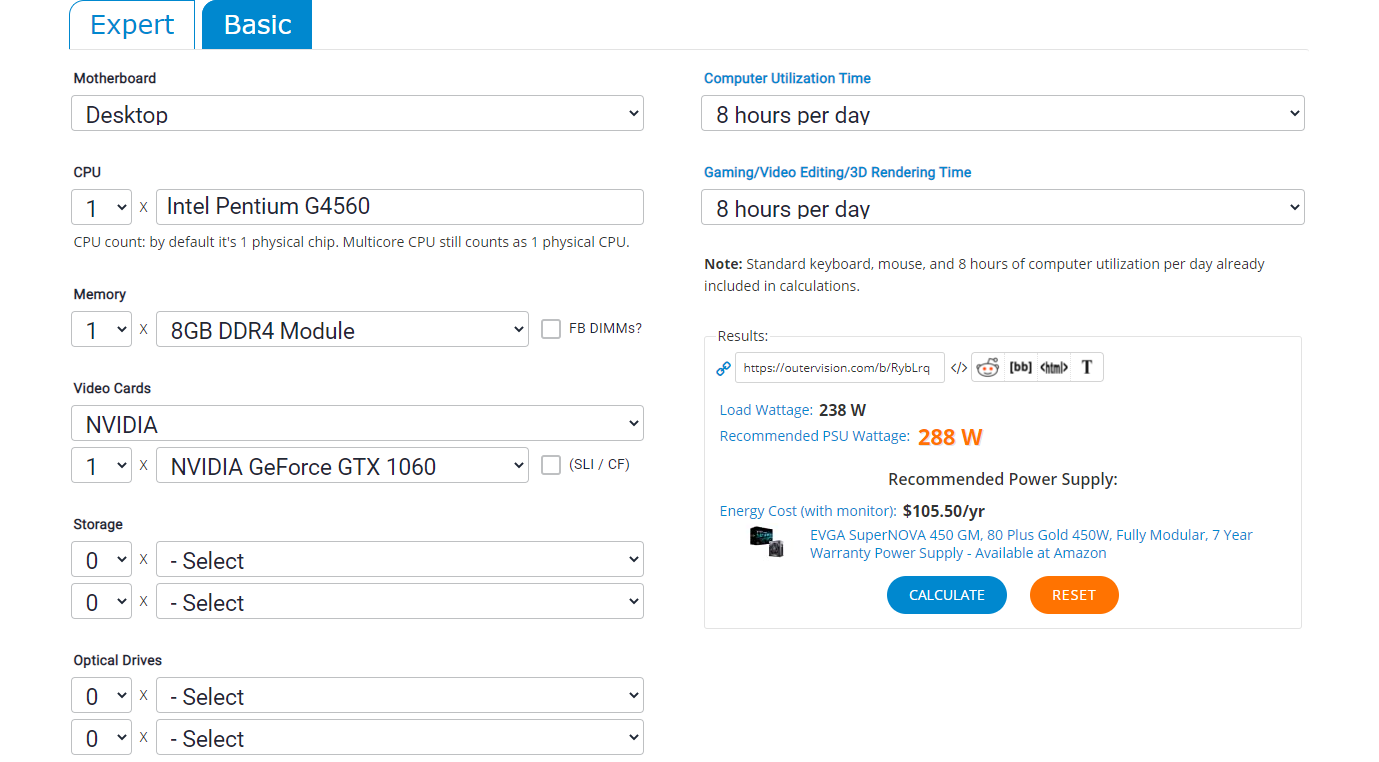Switch to the Basic tab

pyautogui.click(x=257, y=24)
